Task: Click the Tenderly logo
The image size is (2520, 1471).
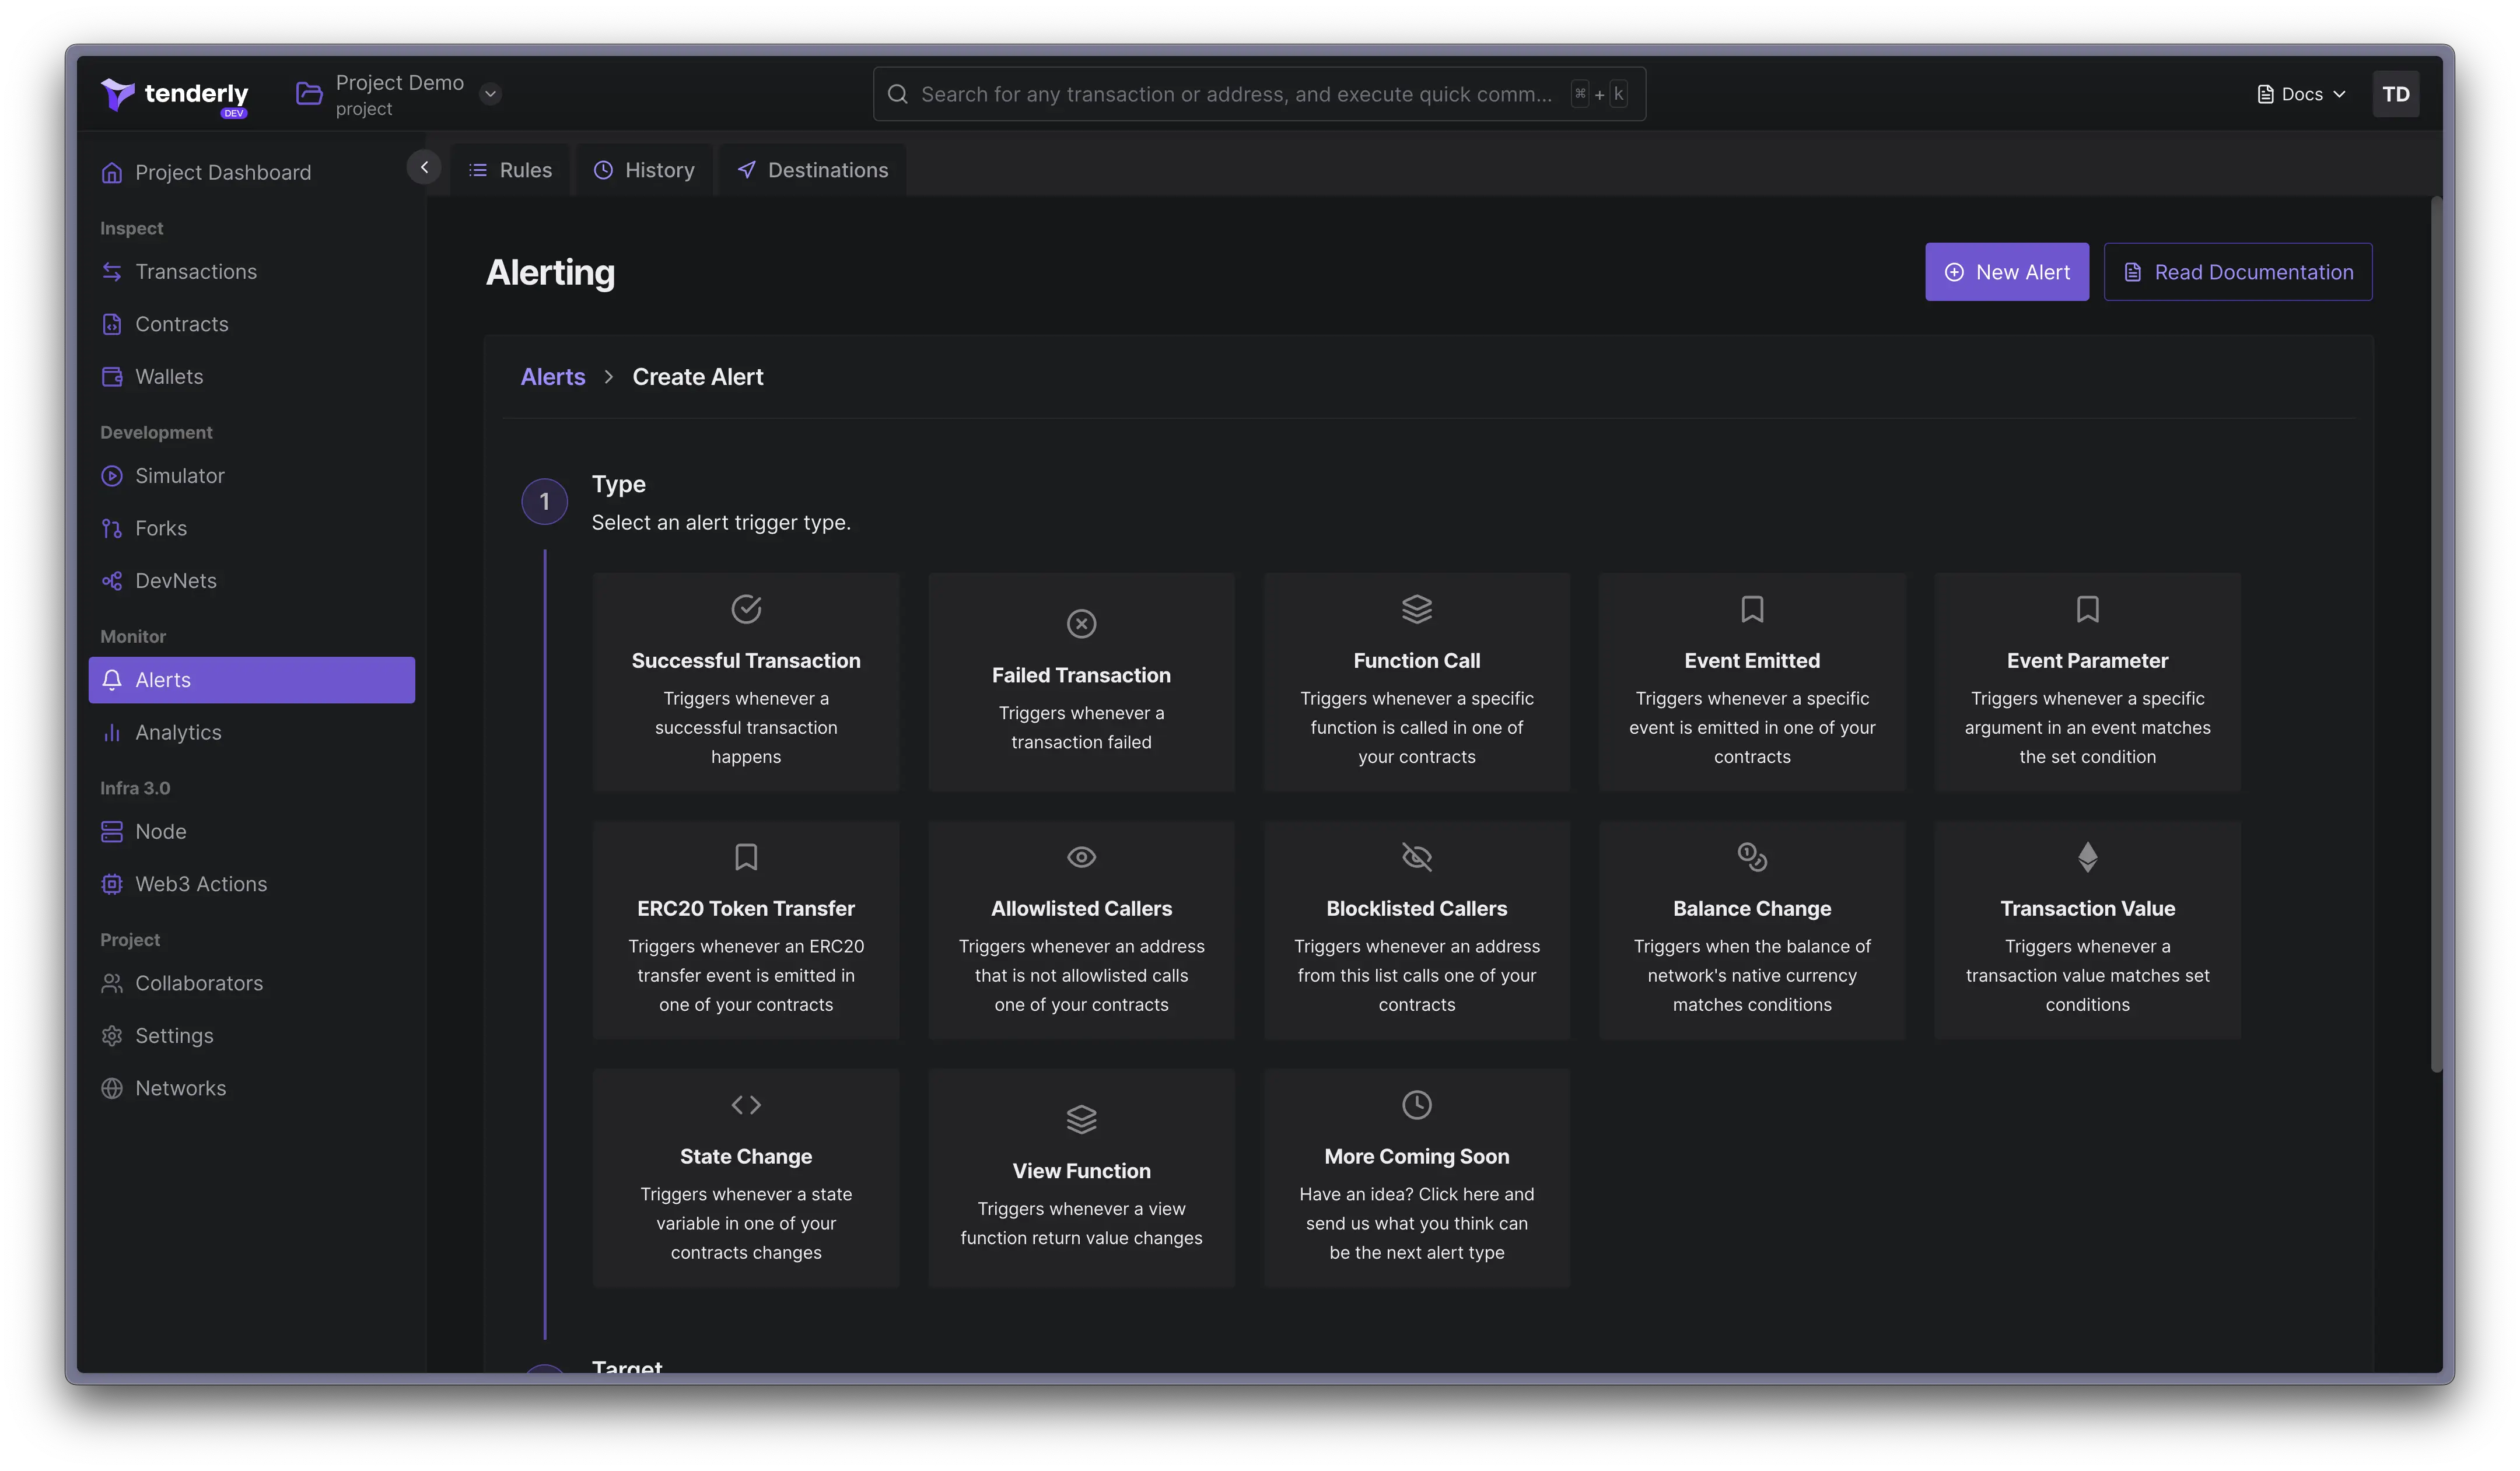Action: click(x=175, y=96)
